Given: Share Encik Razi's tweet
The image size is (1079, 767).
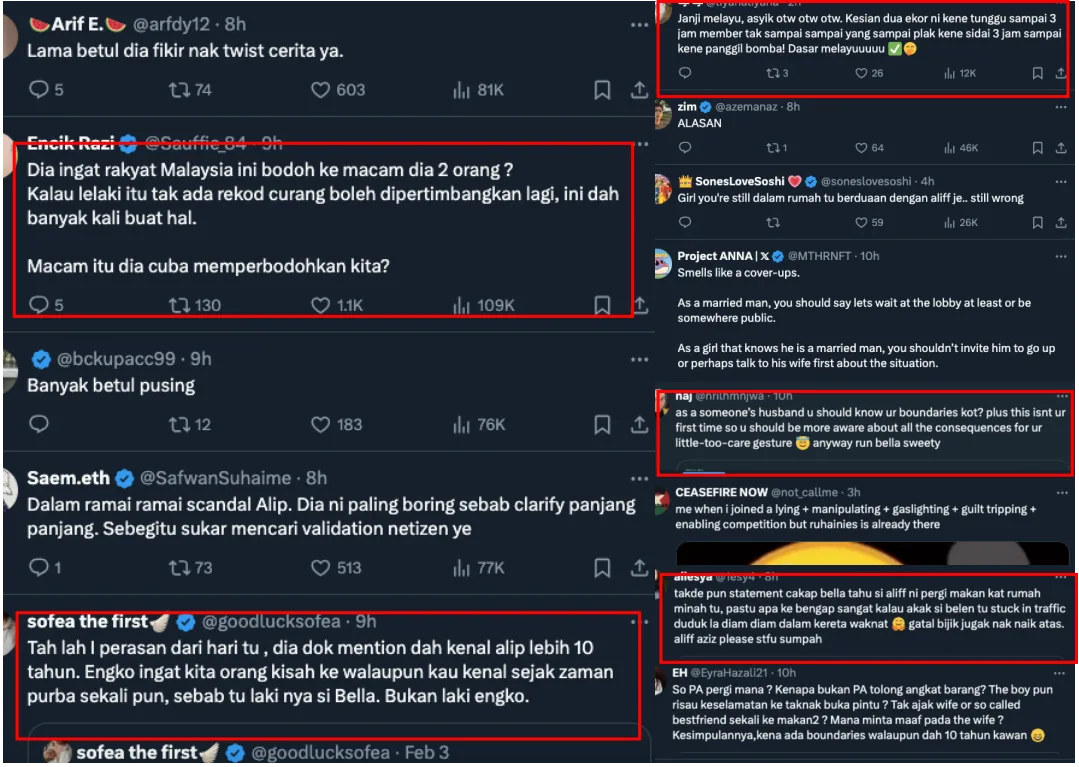Looking at the screenshot, I should (639, 304).
